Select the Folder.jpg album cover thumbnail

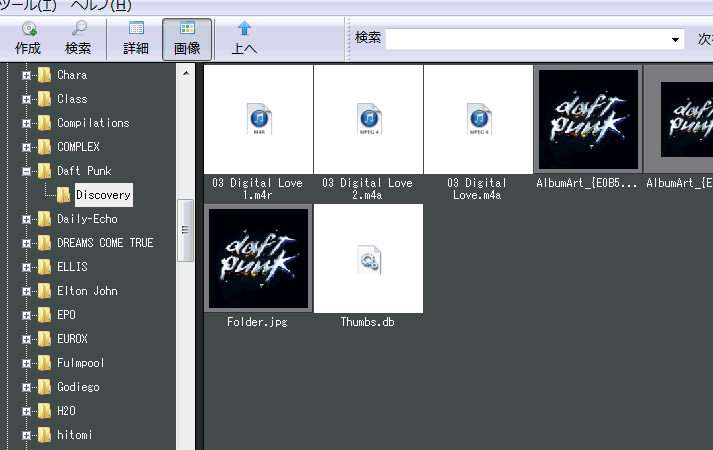click(258, 259)
